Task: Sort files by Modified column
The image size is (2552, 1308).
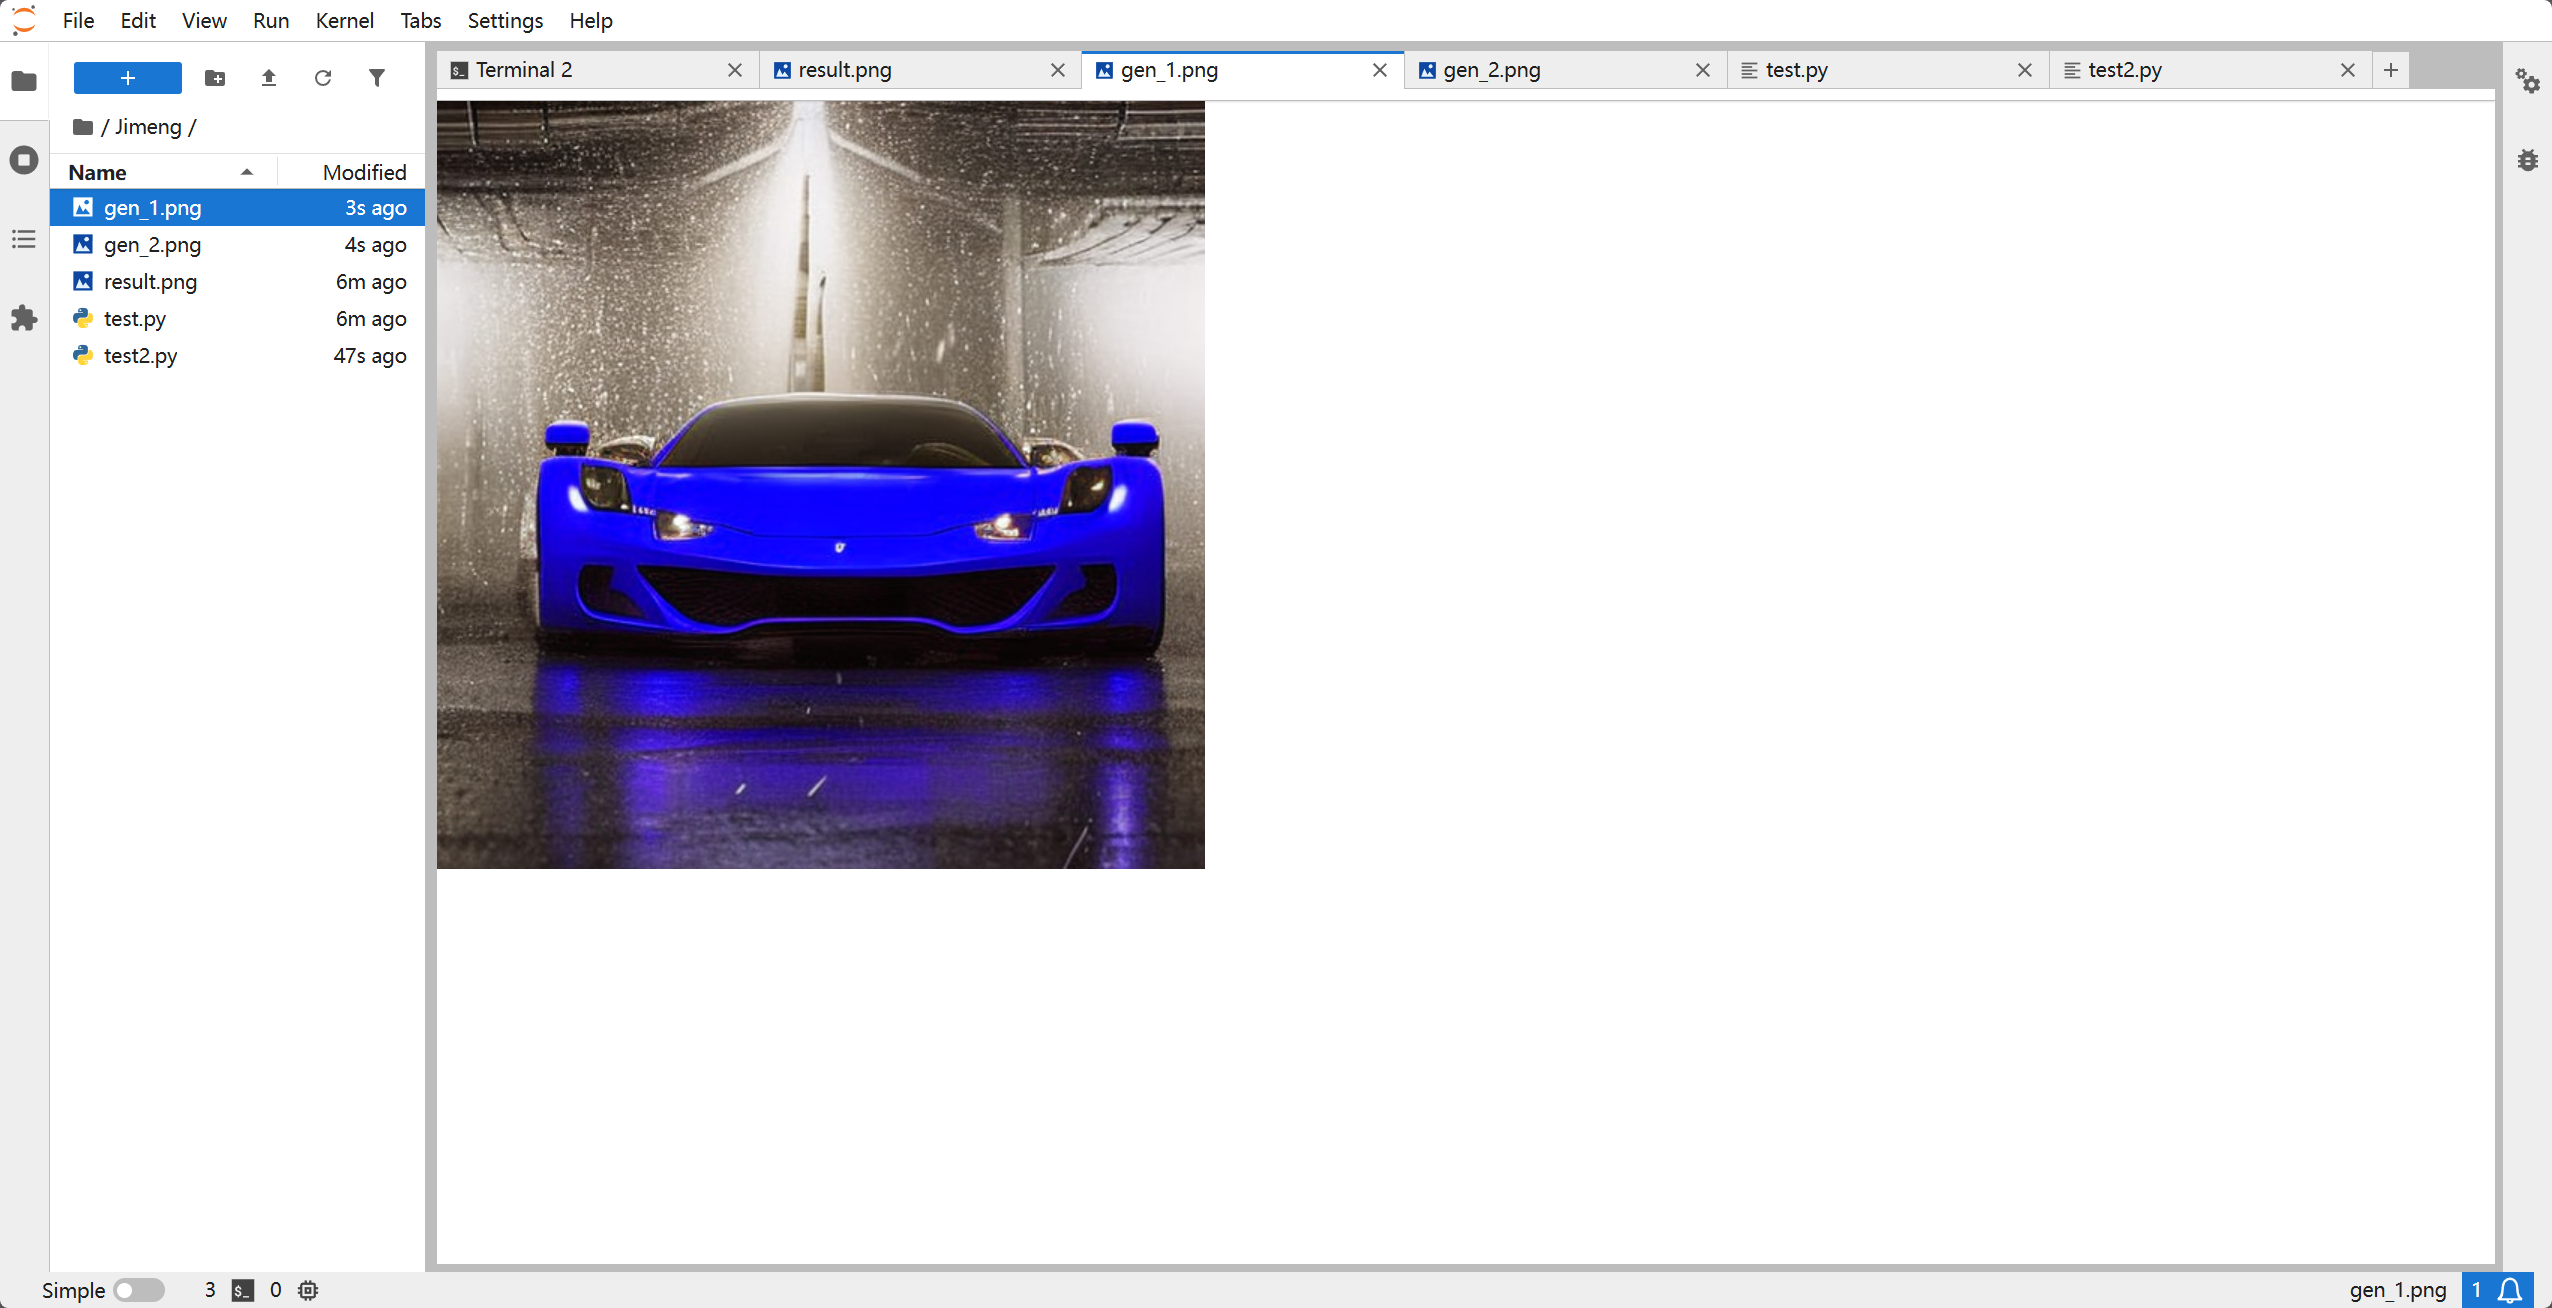Action: pyautogui.click(x=364, y=172)
